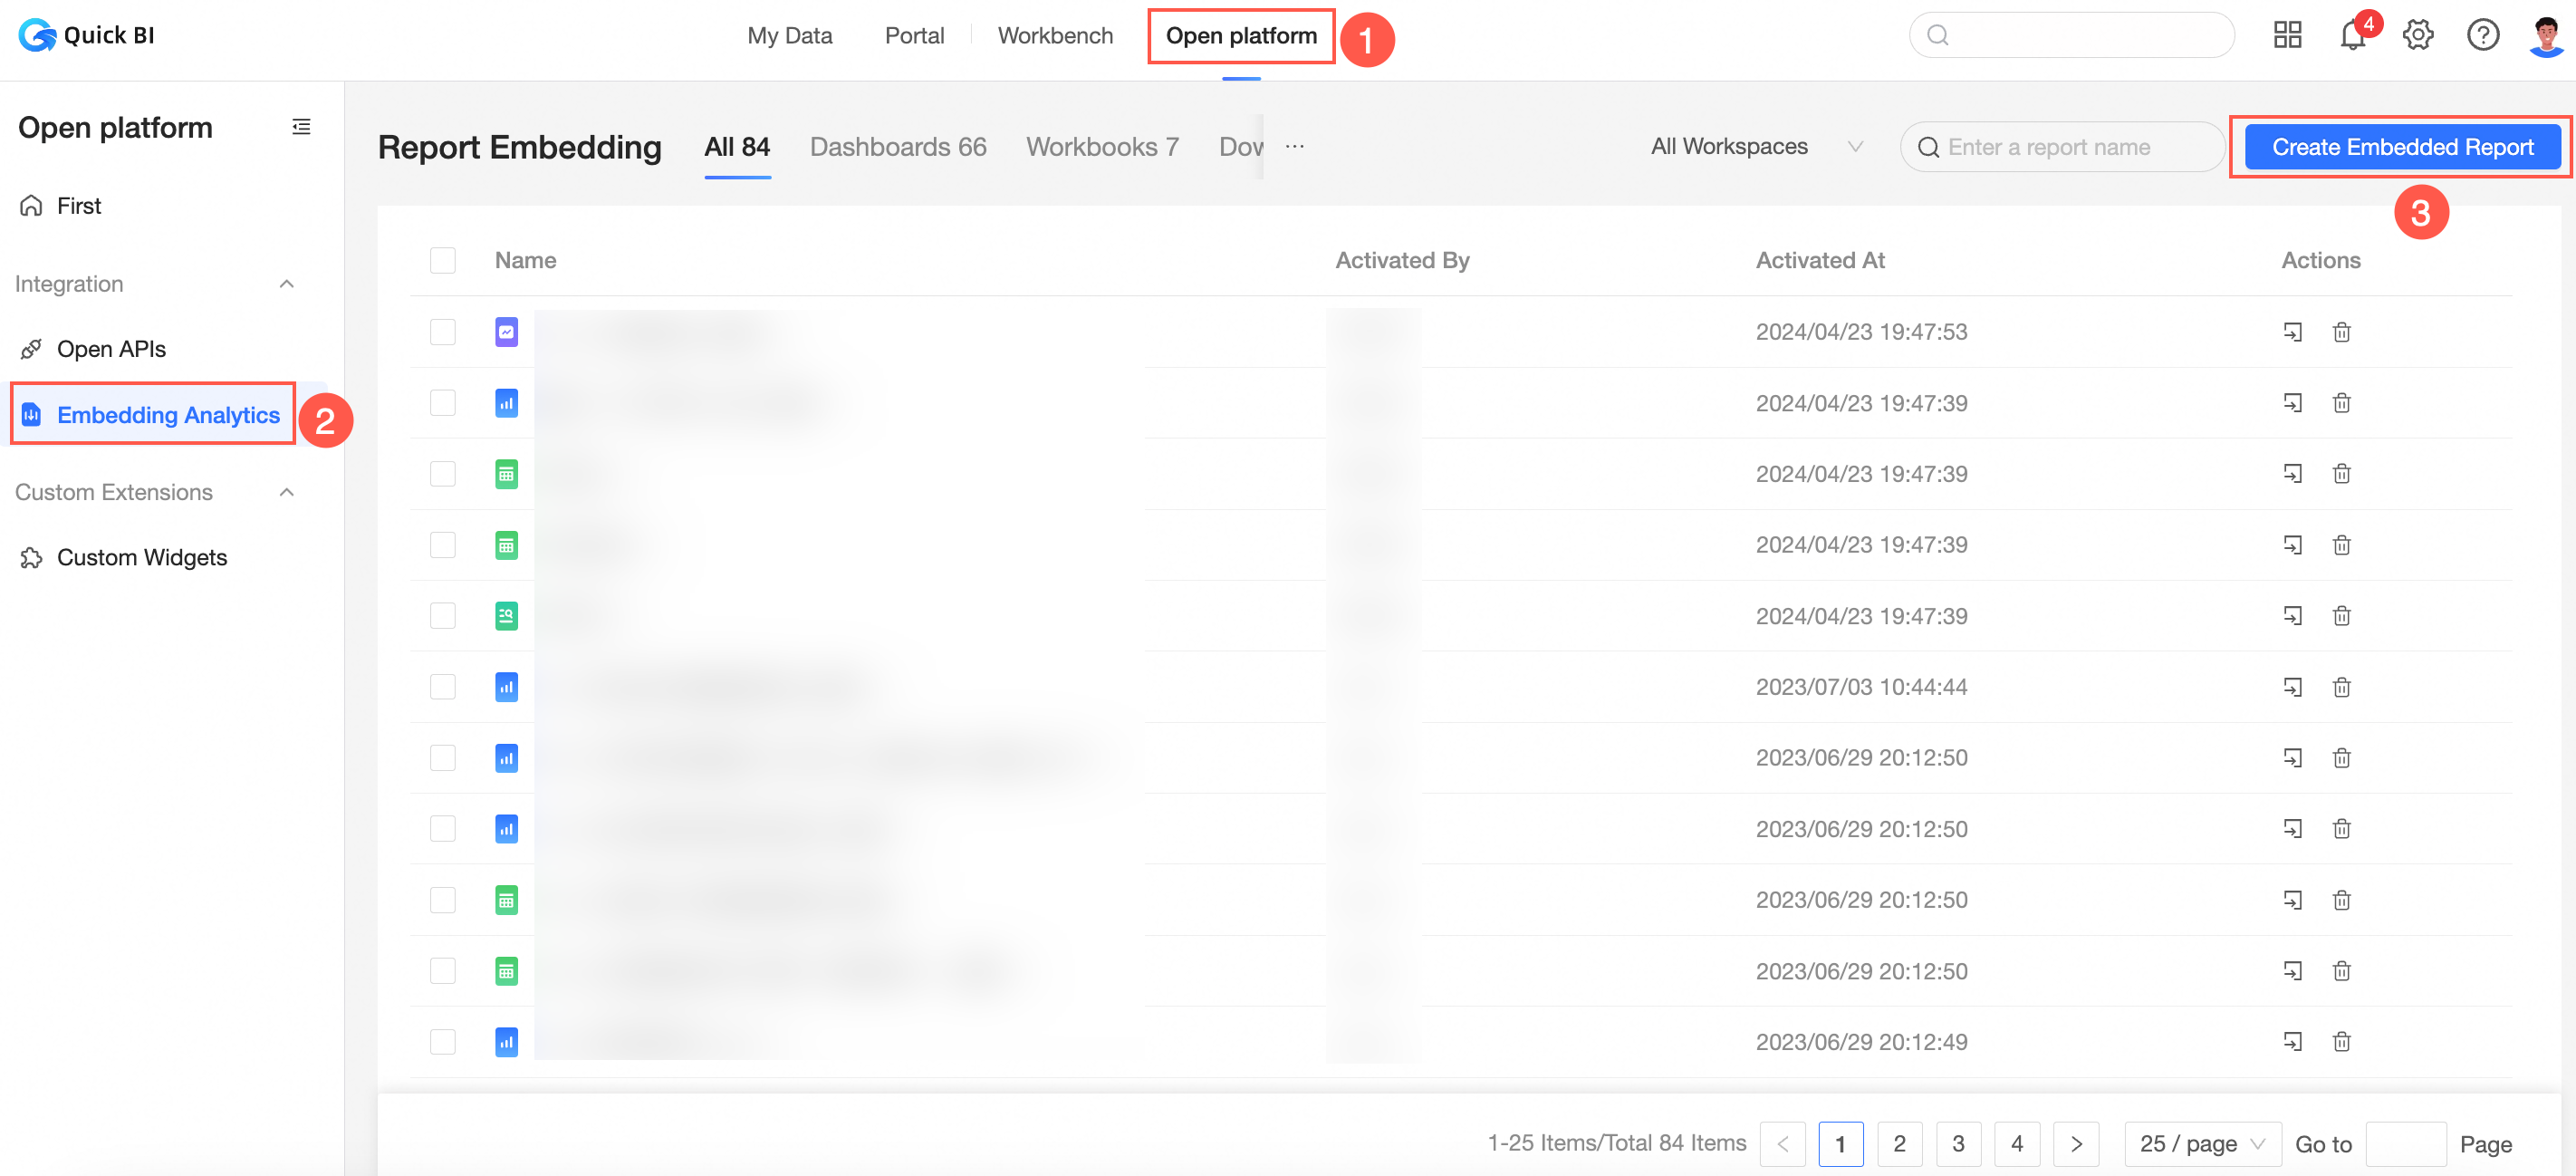The height and width of the screenshot is (1176, 2576).
Task: Click trash icon for 2023/06/29 20:12:49 row
Action: coord(2341,1042)
